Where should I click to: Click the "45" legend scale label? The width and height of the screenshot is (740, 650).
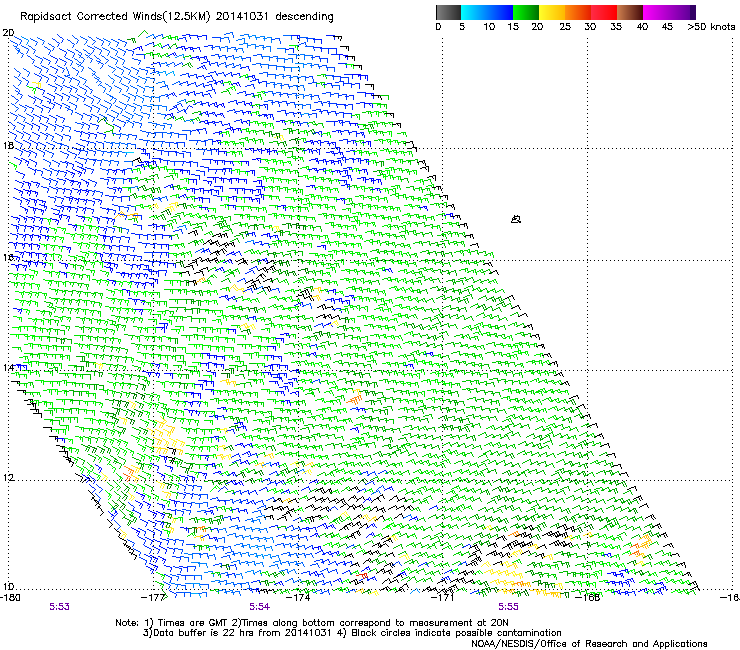(667, 27)
